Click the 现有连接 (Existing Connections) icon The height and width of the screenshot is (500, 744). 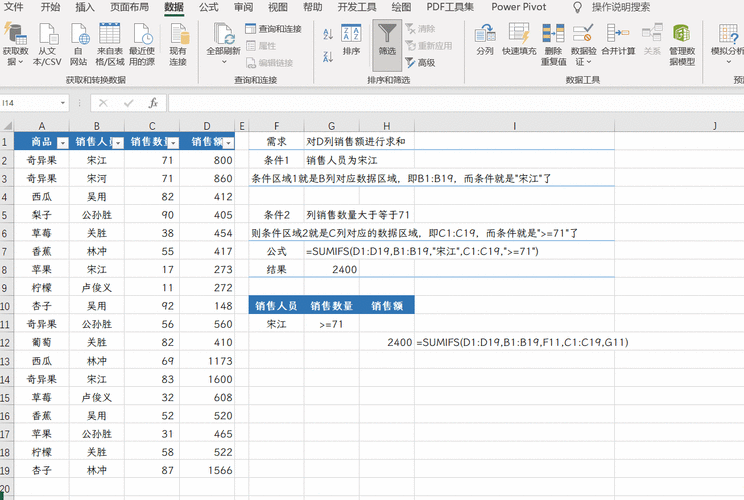point(178,33)
